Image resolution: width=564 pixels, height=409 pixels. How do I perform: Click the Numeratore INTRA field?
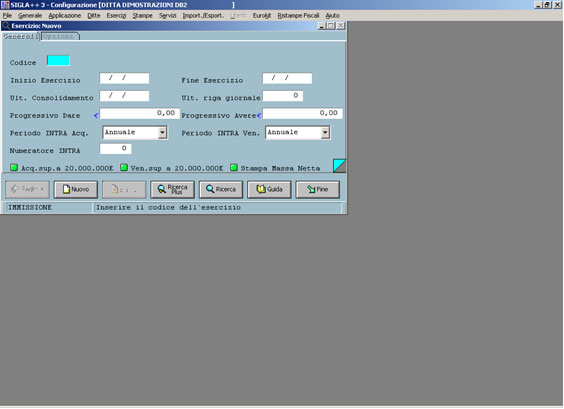[x=115, y=149]
